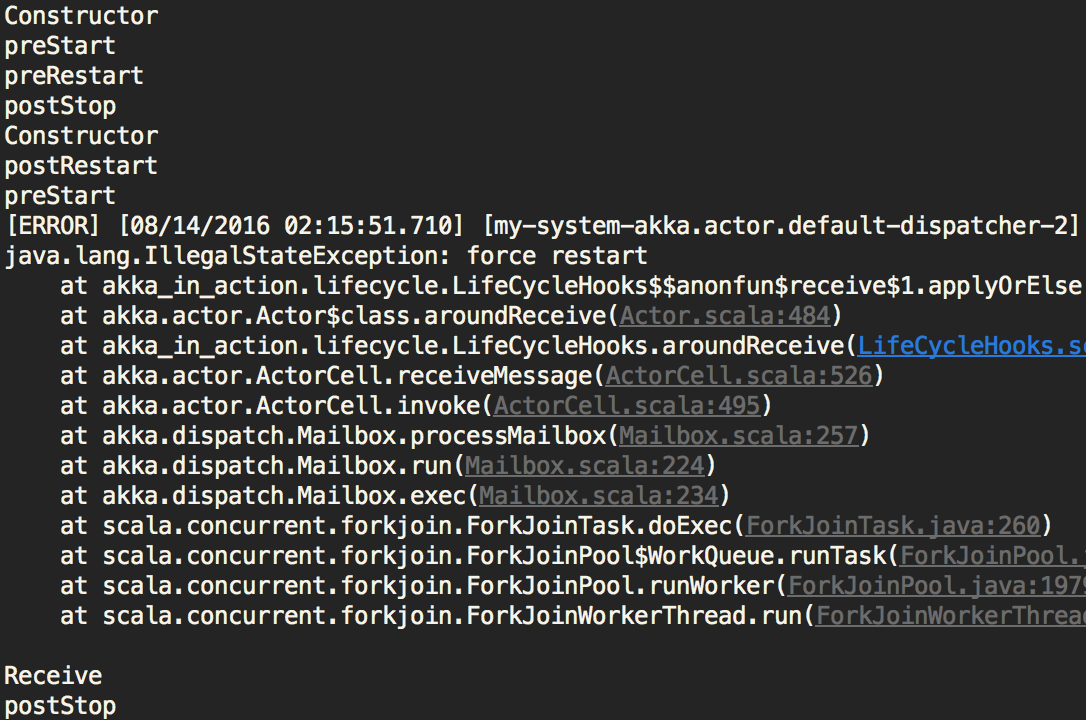
Task: Go to Mailbox.scala:224 source
Action: 585,466
